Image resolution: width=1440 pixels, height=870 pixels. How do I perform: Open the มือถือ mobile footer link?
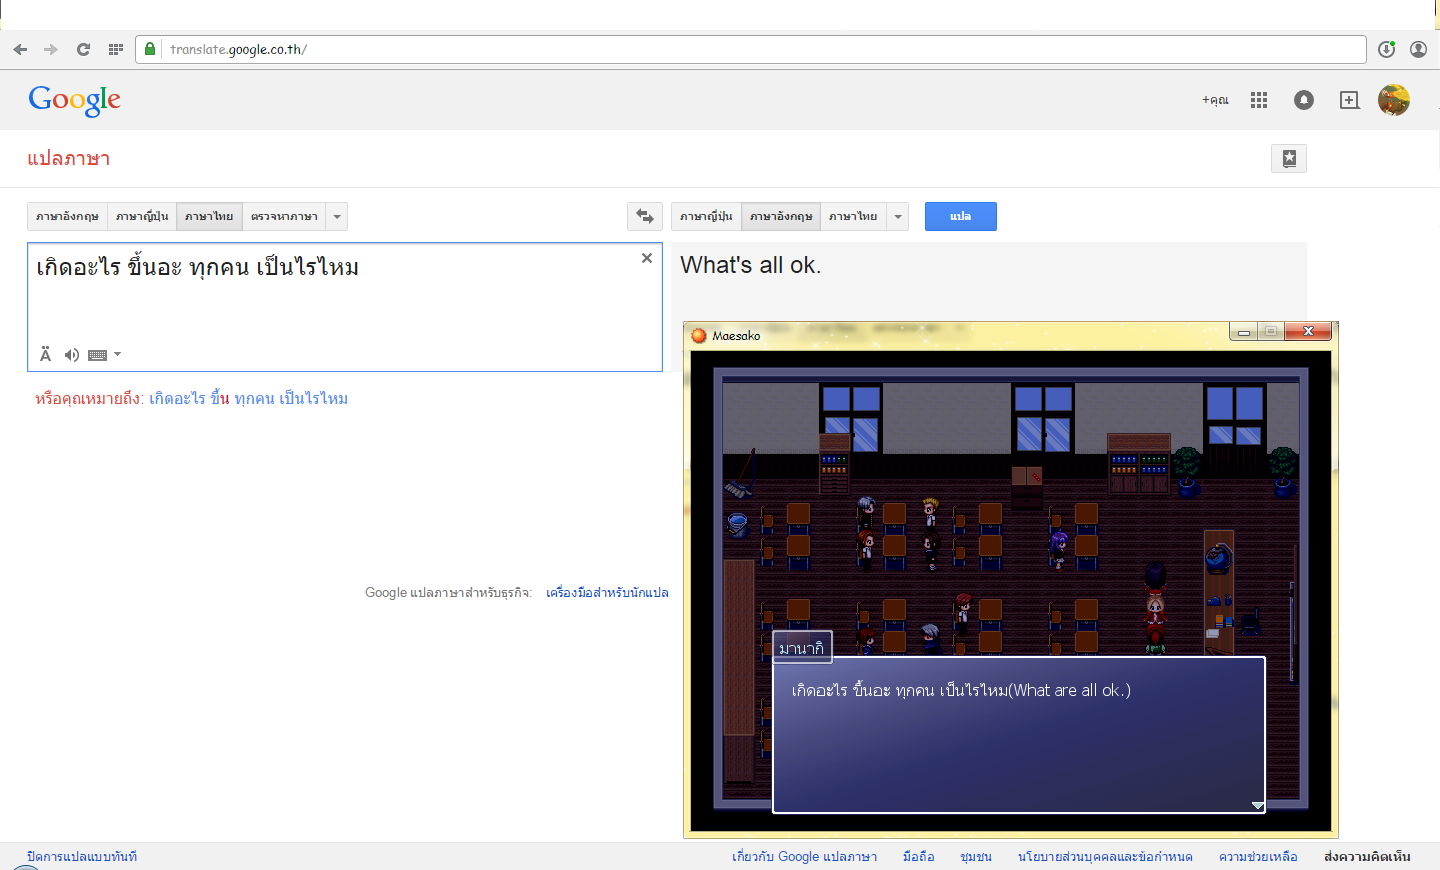919,857
